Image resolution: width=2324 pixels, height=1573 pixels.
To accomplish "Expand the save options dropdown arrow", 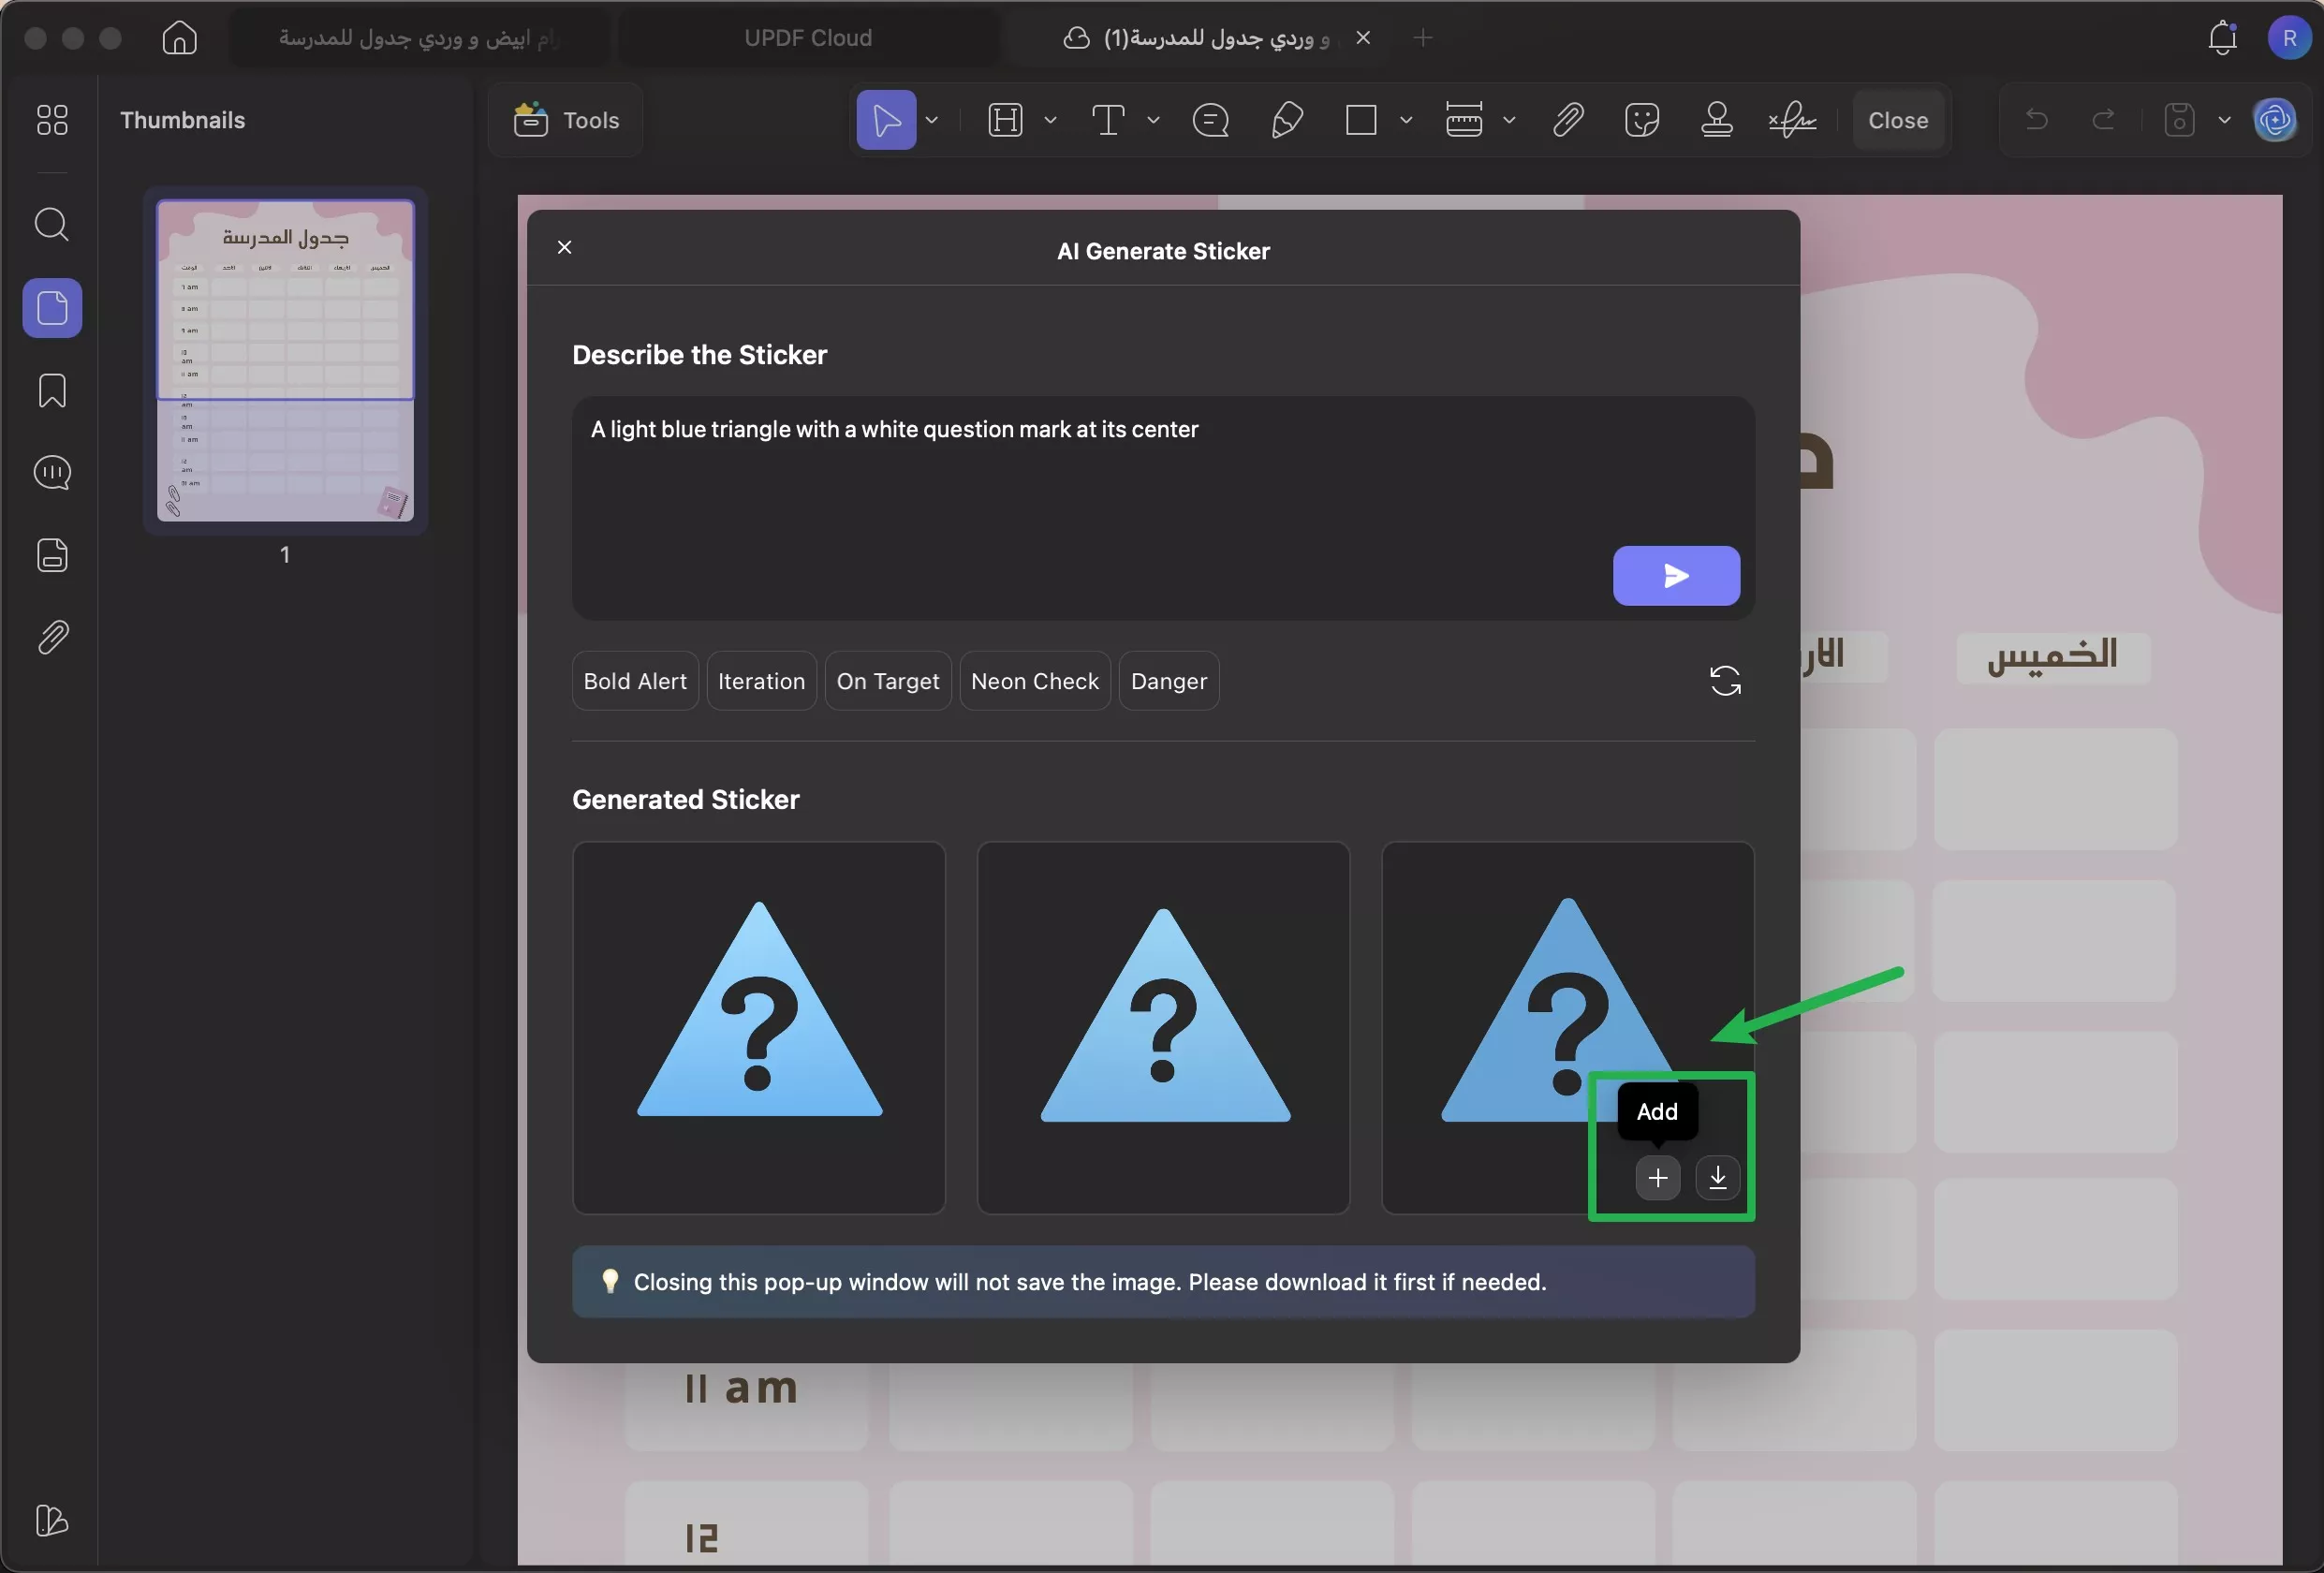I will 2224,120.
